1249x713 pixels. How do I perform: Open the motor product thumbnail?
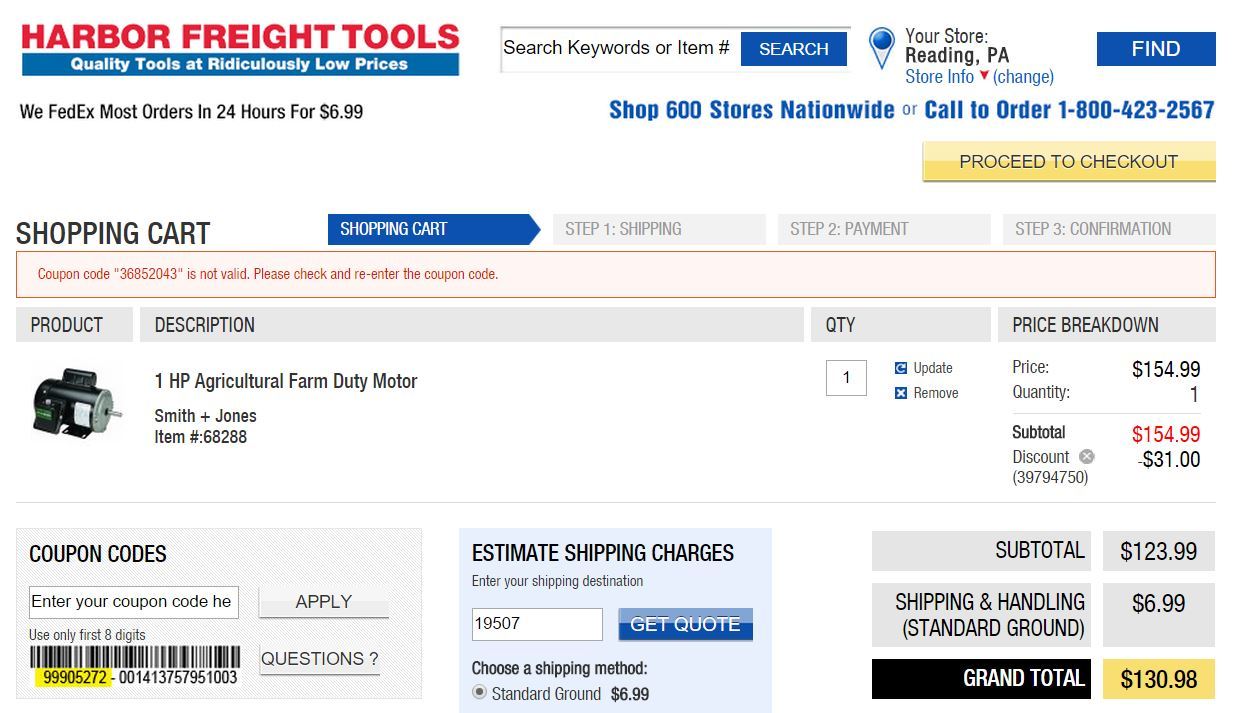76,404
